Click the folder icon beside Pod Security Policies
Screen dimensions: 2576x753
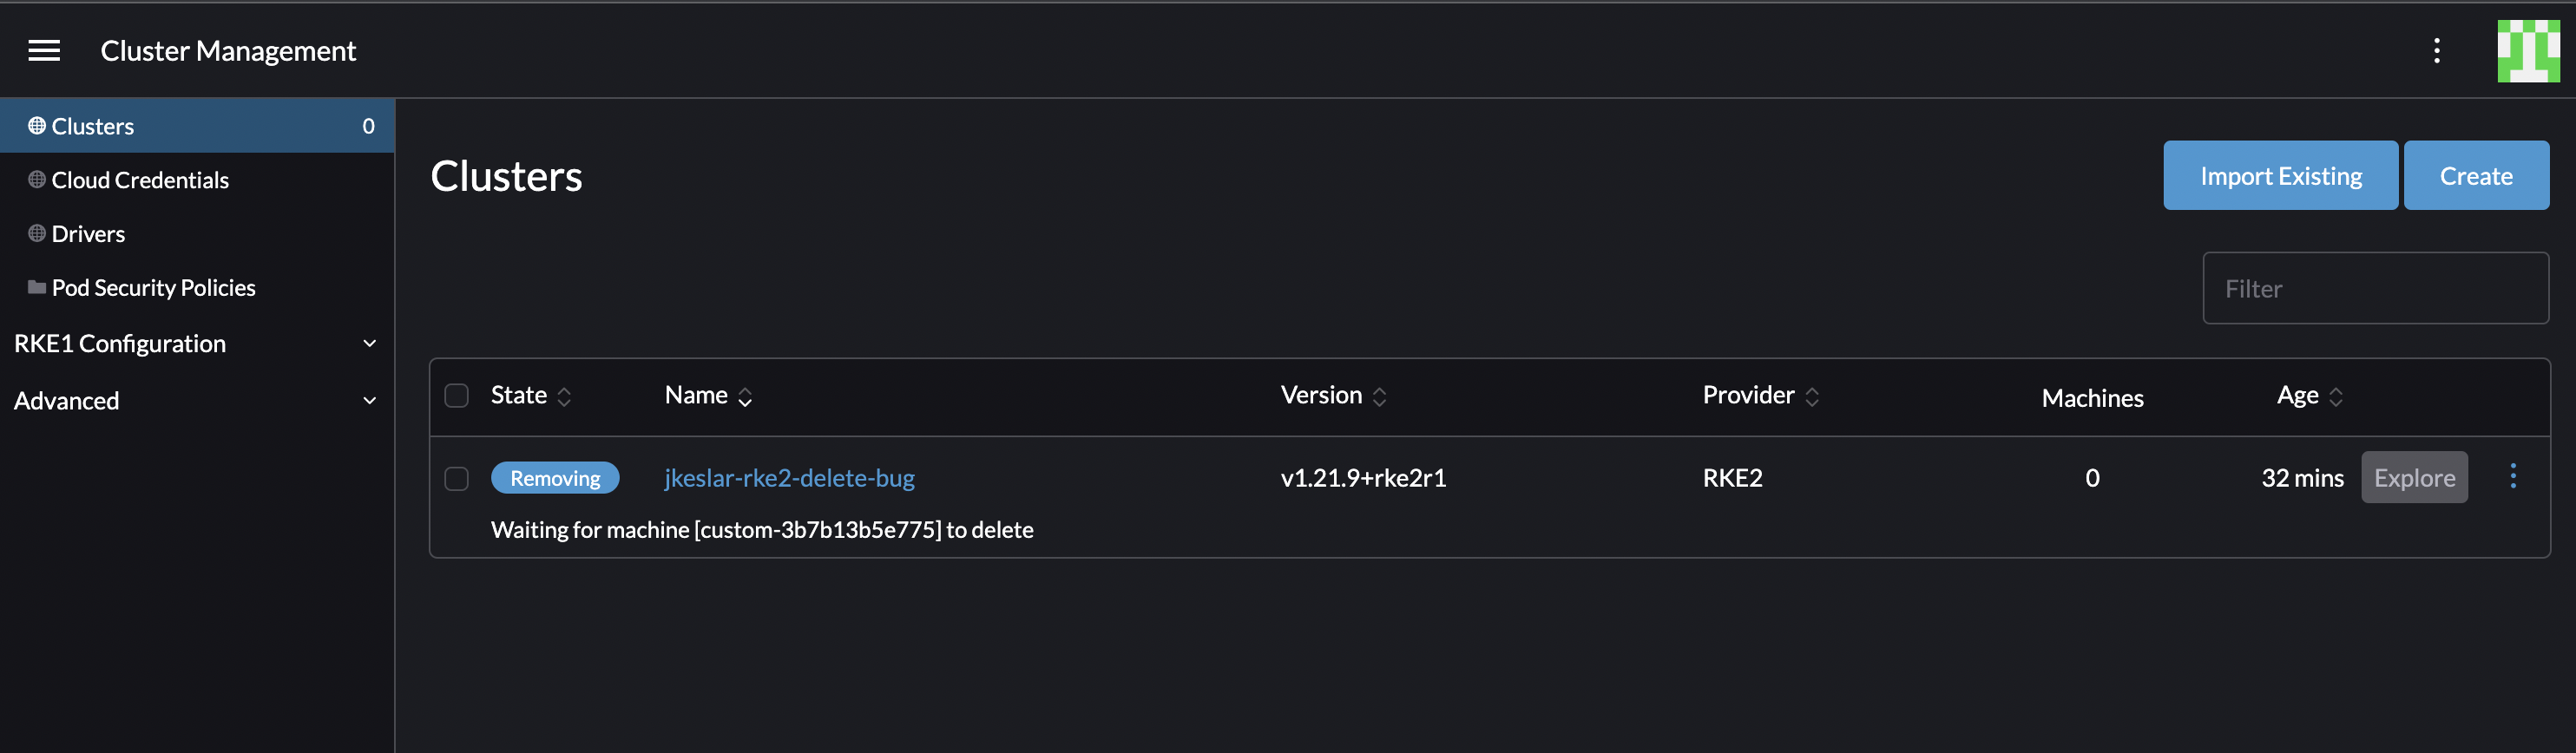[x=35, y=287]
